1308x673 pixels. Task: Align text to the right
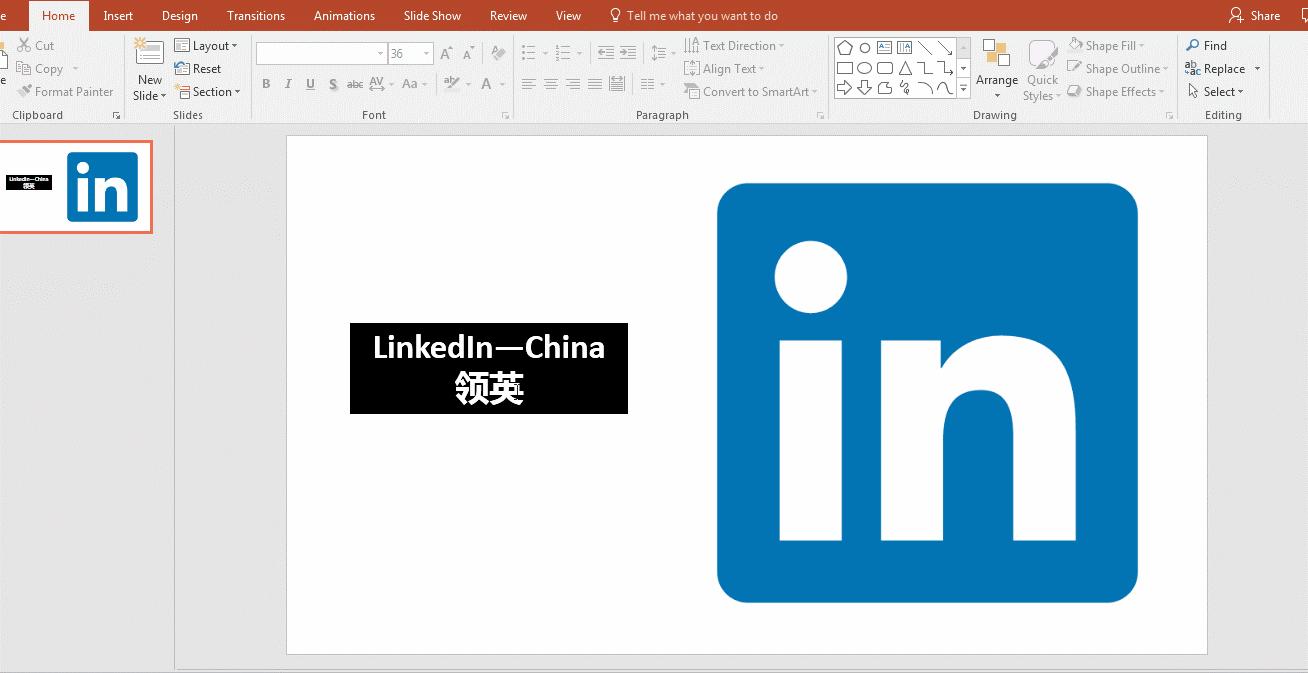pyautogui.click(x=573, y=85)
